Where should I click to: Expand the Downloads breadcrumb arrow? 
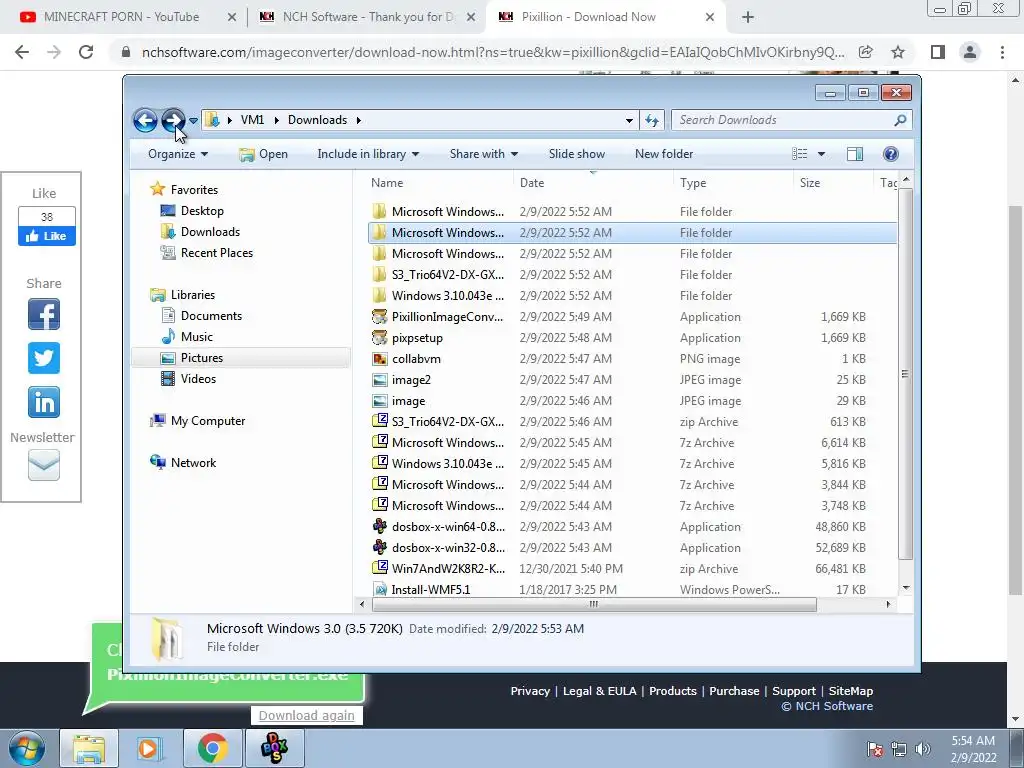[359, 120]
